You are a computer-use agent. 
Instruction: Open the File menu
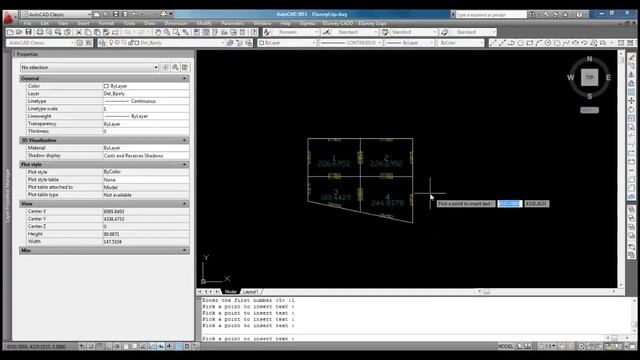pos(27,23)
